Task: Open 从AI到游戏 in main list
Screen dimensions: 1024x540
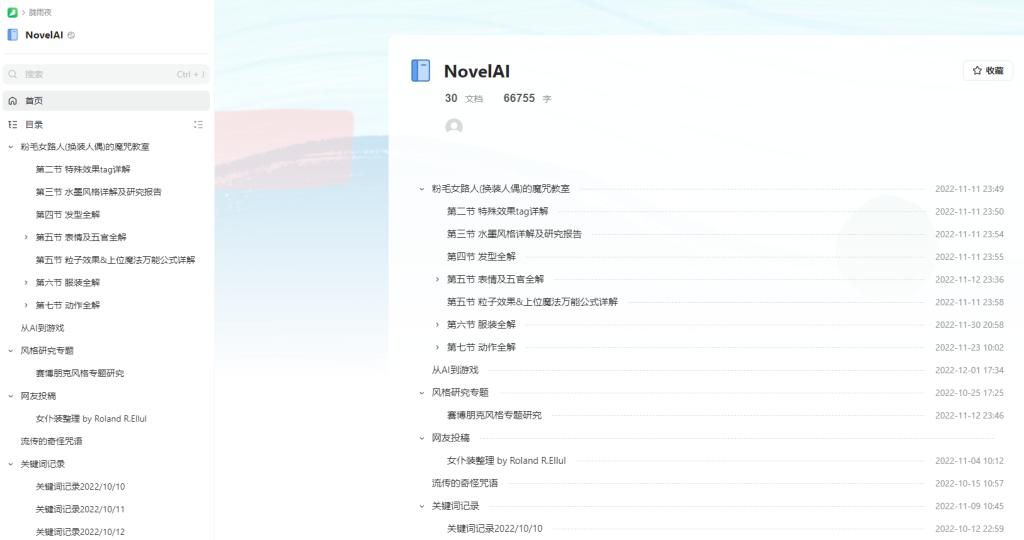Action: coord(455,370)
